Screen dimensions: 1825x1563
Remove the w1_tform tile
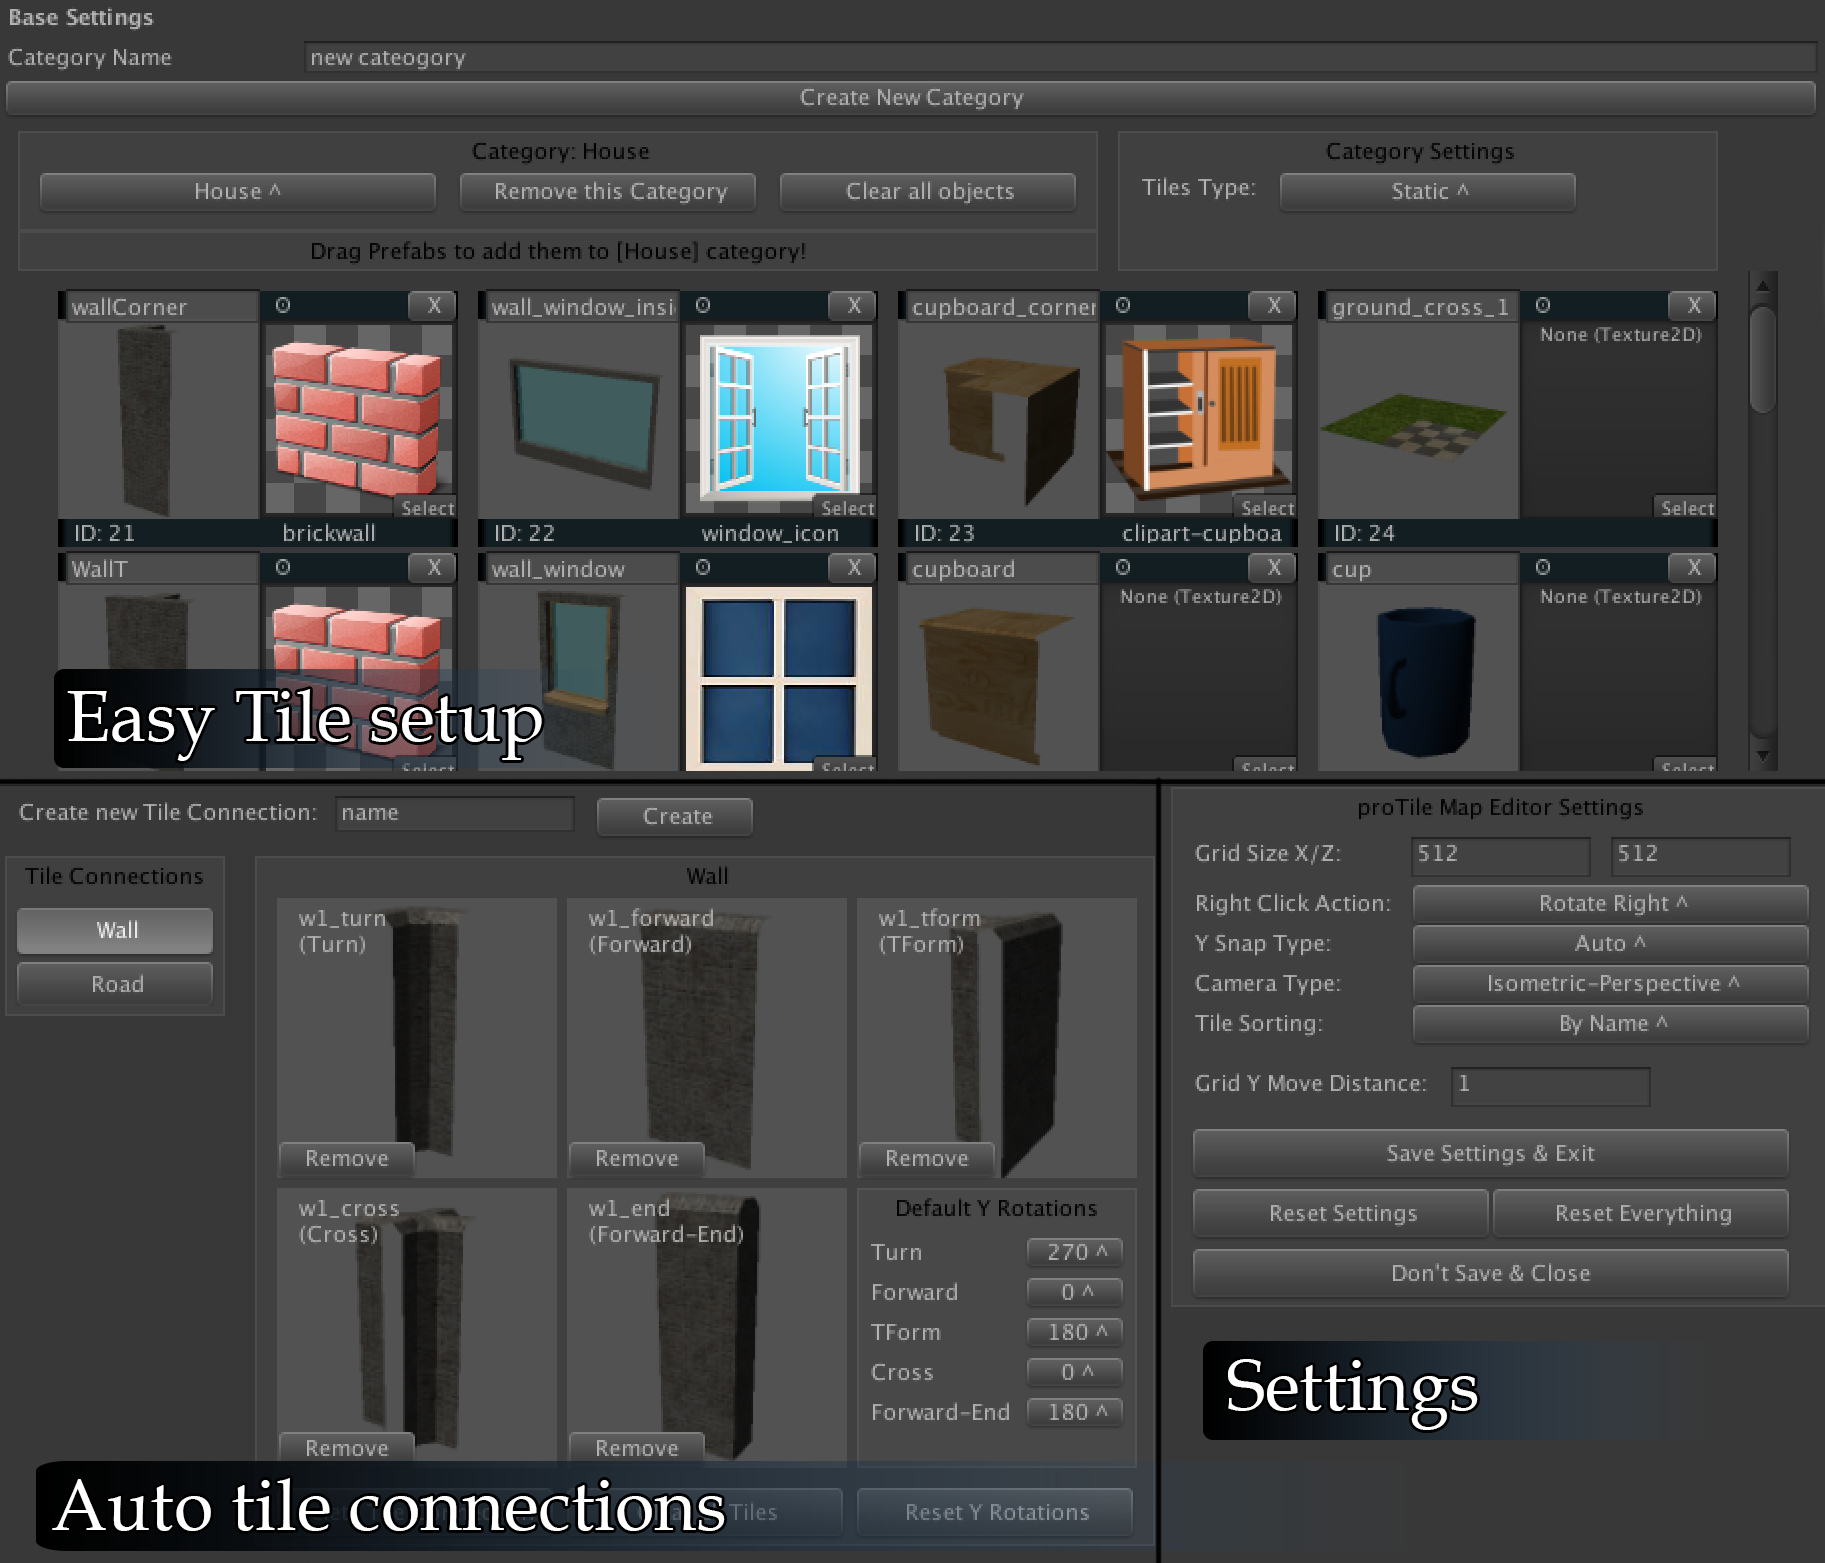point(926,1159)
